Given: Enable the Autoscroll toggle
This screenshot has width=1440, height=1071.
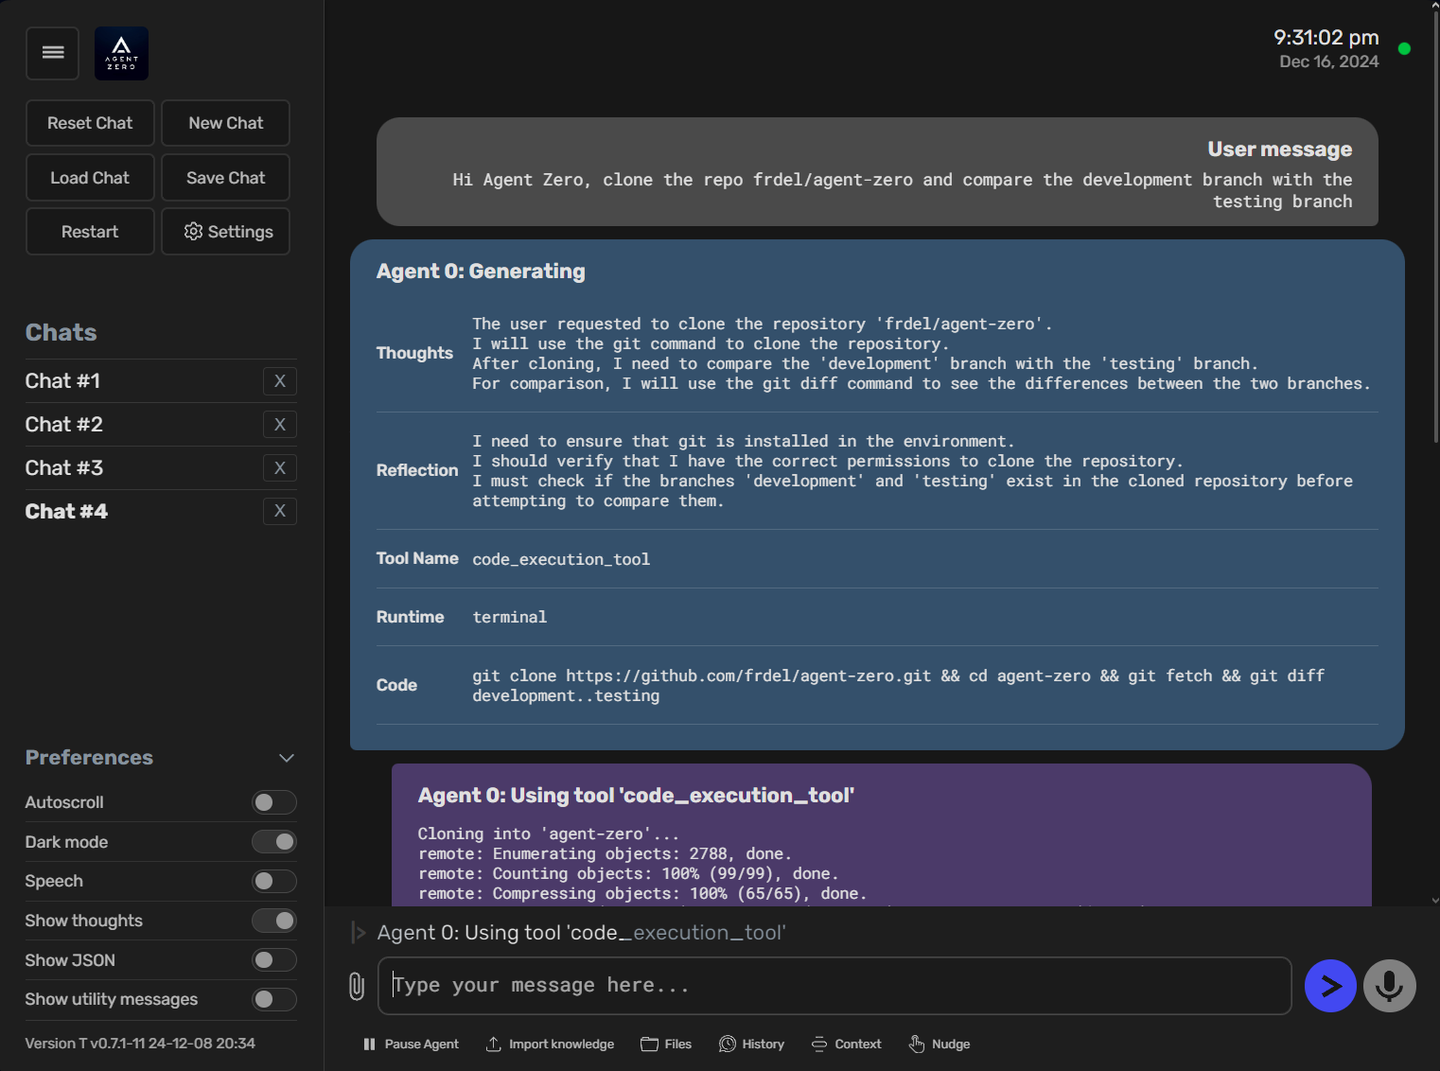Looking at the screenshot, I should click(274, 802).
